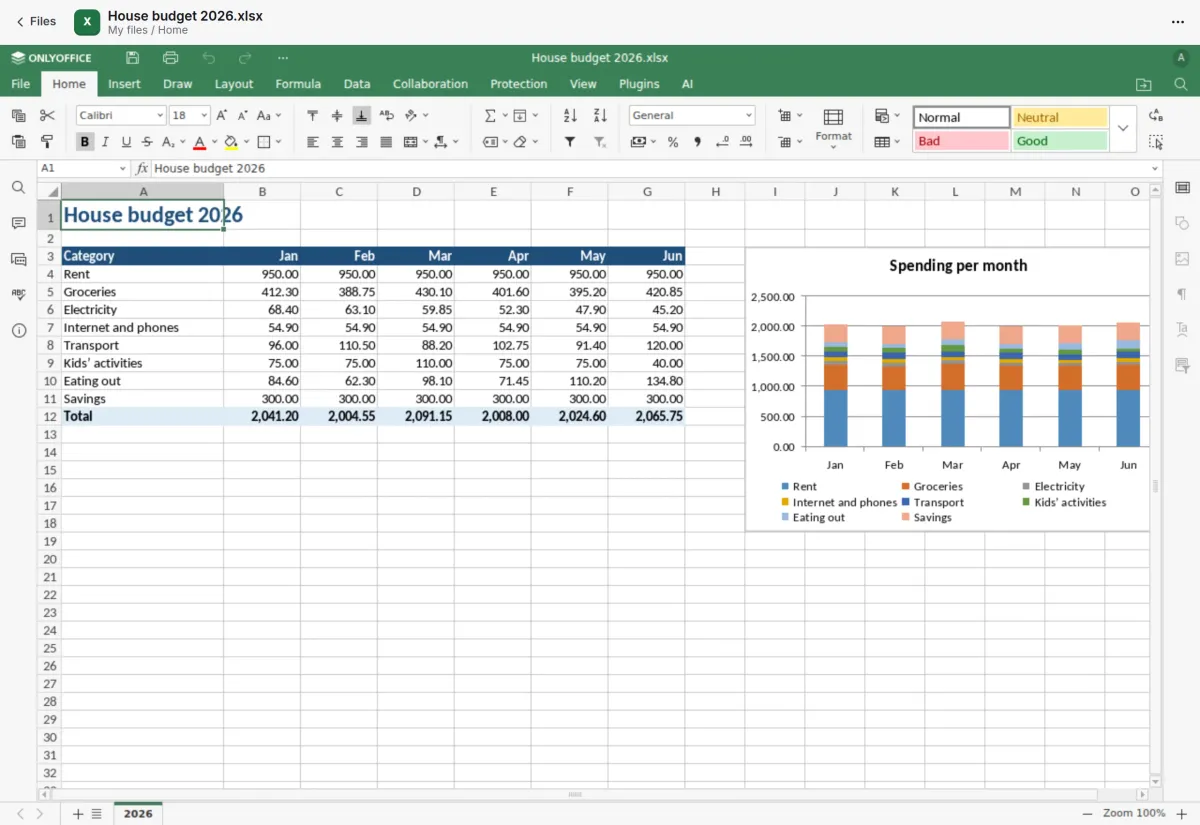Align cell content to top
The height and width of the screenshot is (825, 1200).
tap(313, 116)
